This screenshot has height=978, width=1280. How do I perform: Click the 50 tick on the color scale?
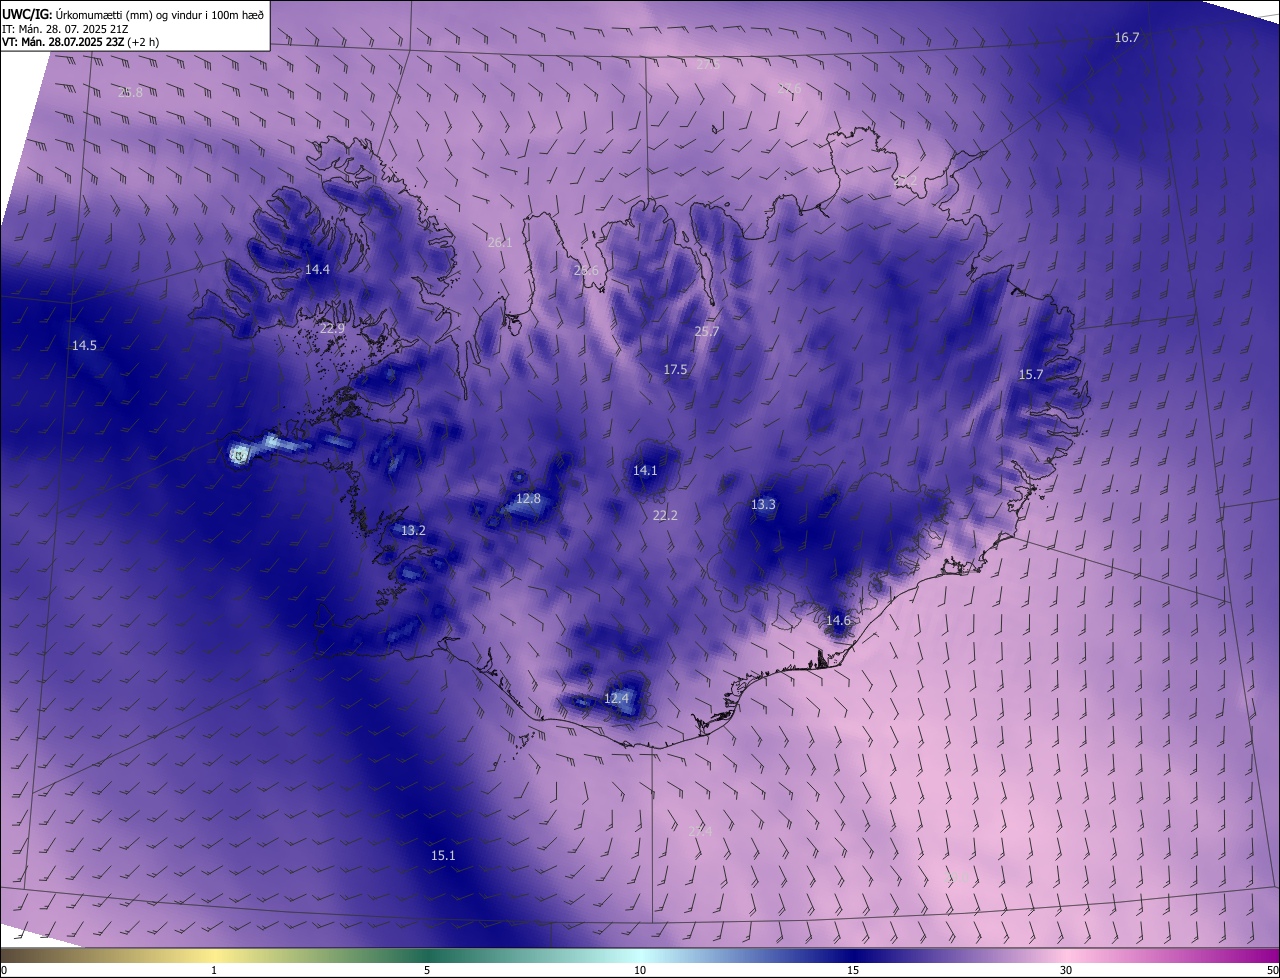[x=1272, y=971]
